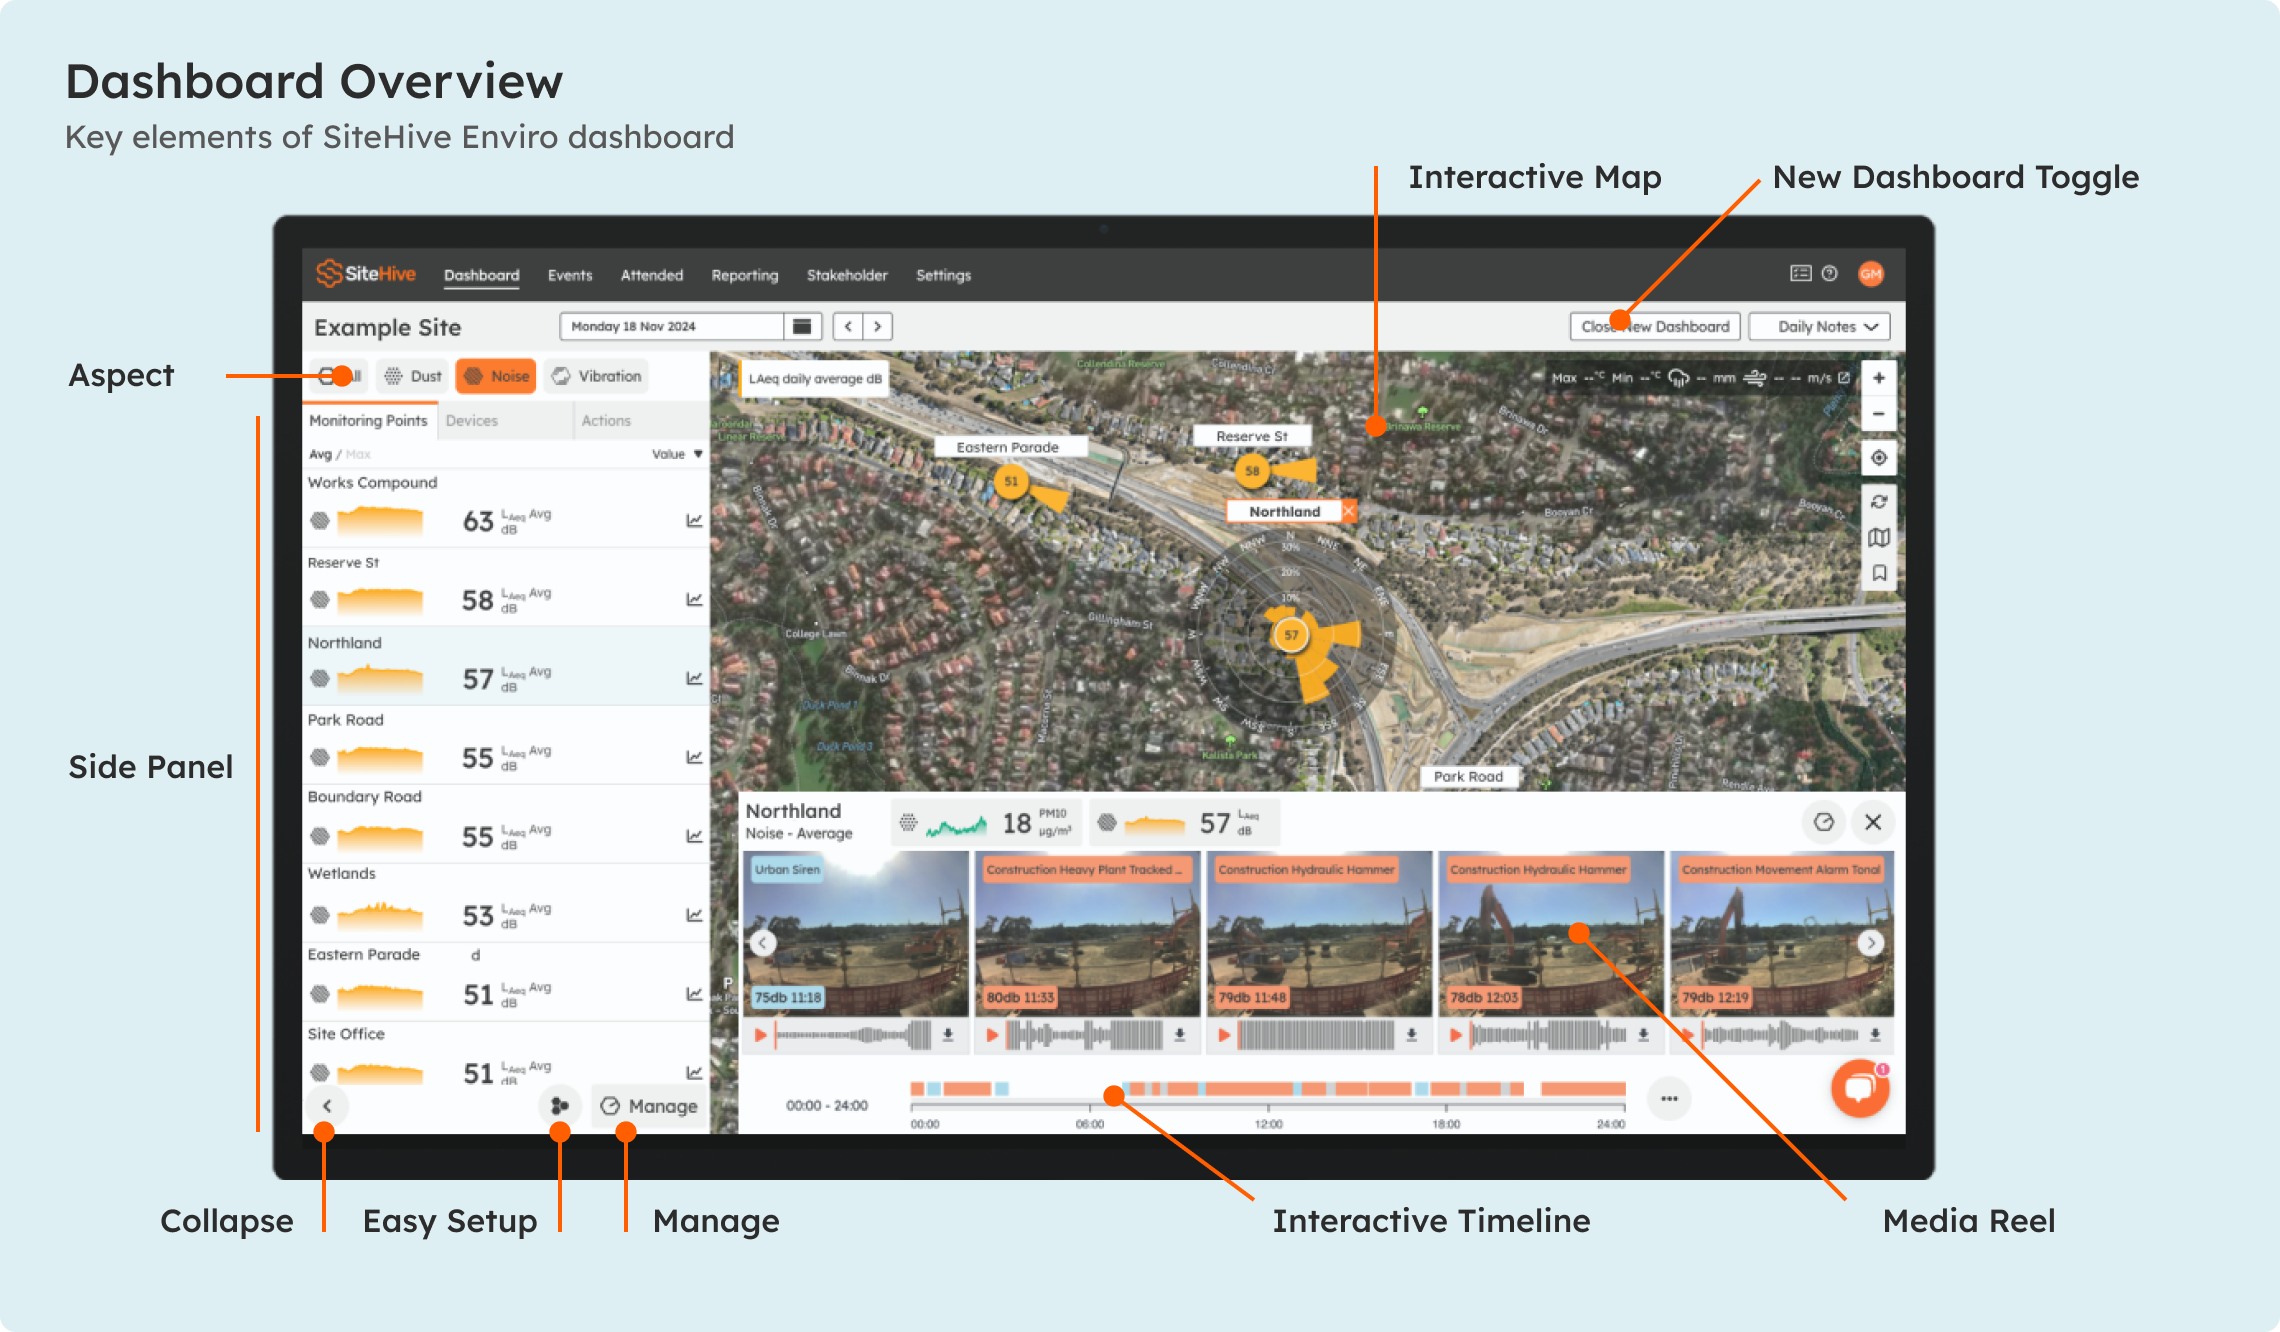Enable the Dust aspect filter

(x=414, y=376)
